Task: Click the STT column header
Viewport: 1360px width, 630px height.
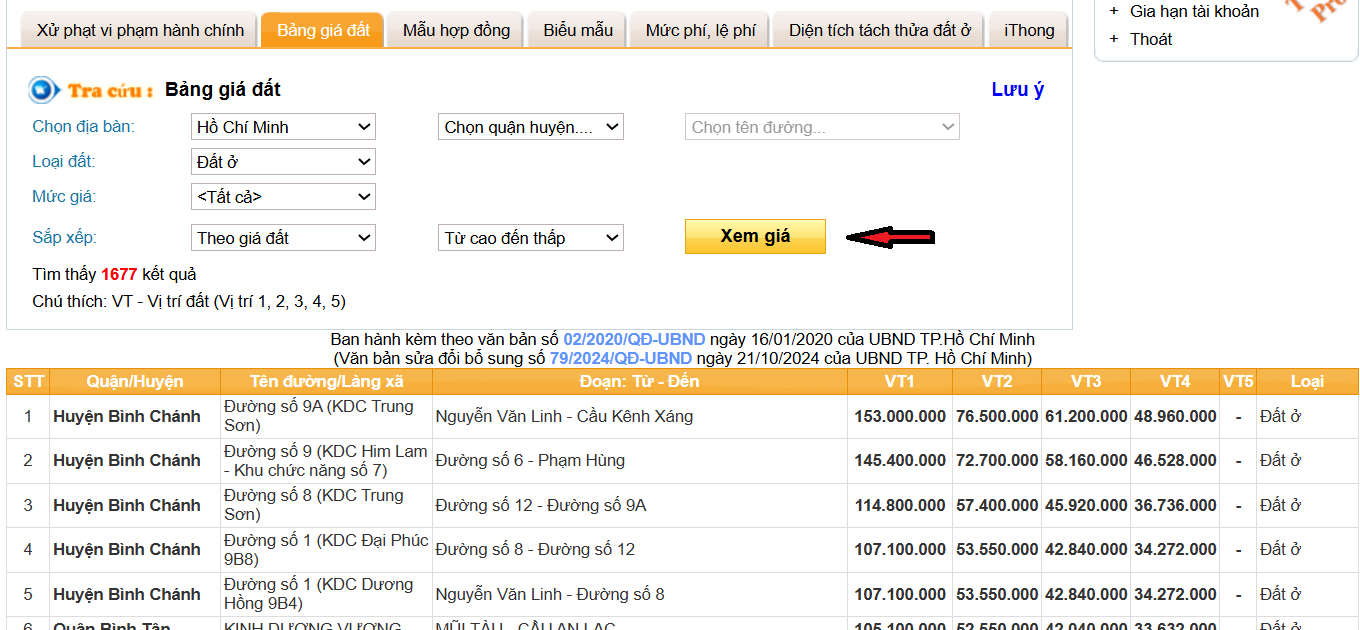Action: [29, 382]
